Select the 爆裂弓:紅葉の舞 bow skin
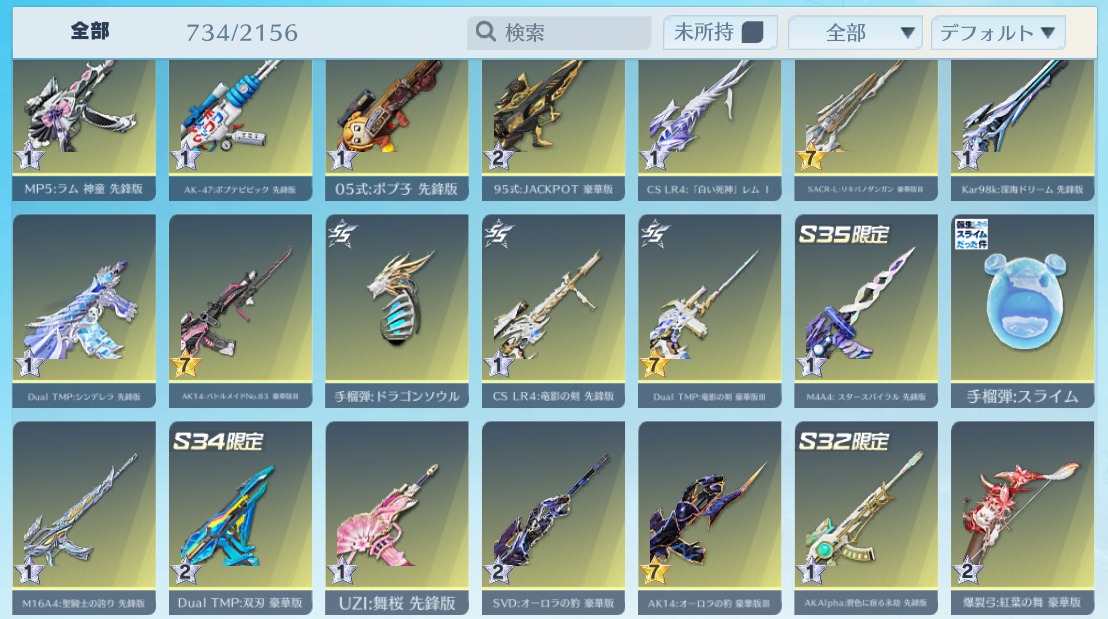 (1022, 518)
